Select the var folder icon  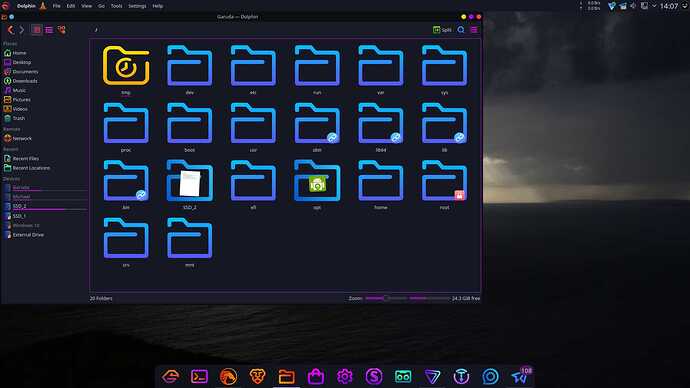click(381, 66)
